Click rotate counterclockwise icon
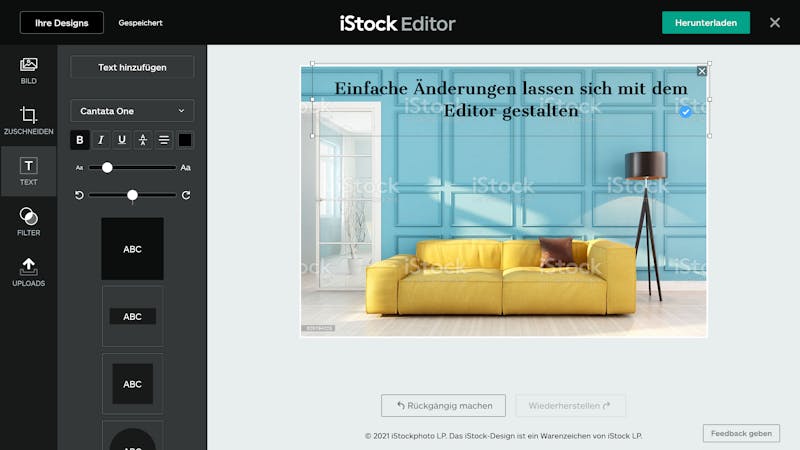The image size is (800, 450). [79, 195]
